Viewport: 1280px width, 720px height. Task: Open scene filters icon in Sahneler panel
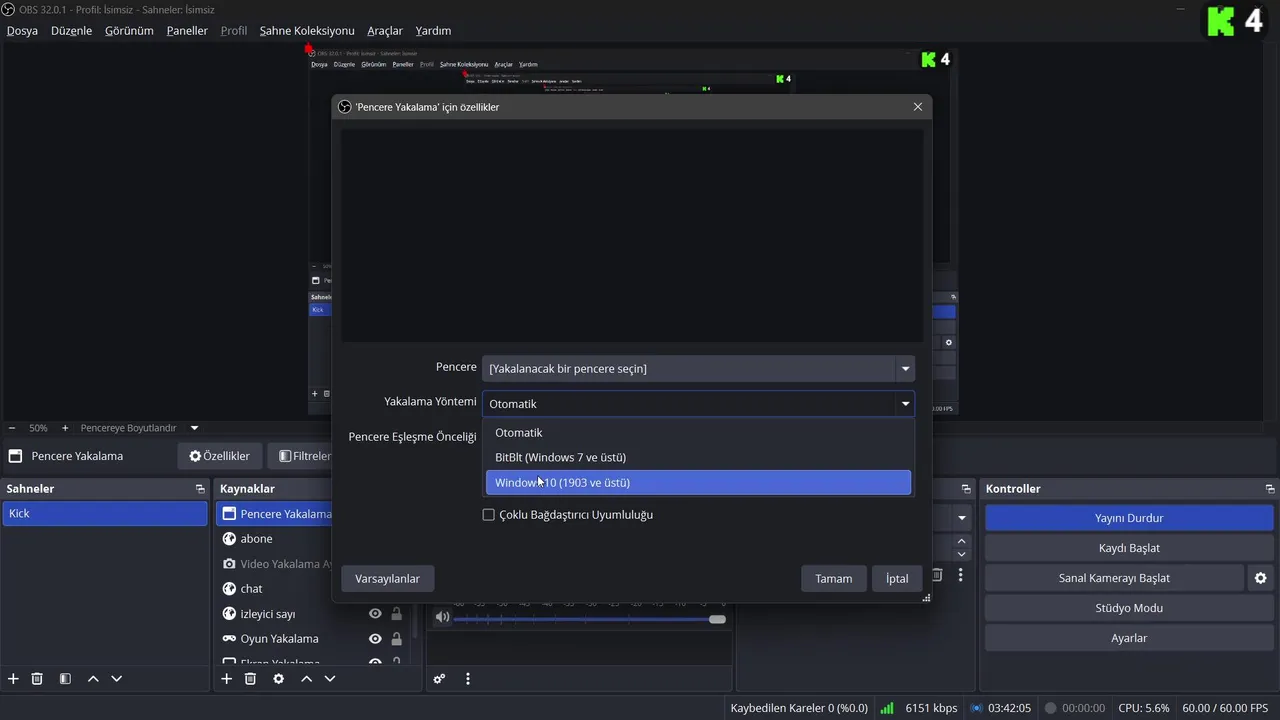(x=65, y=678)
